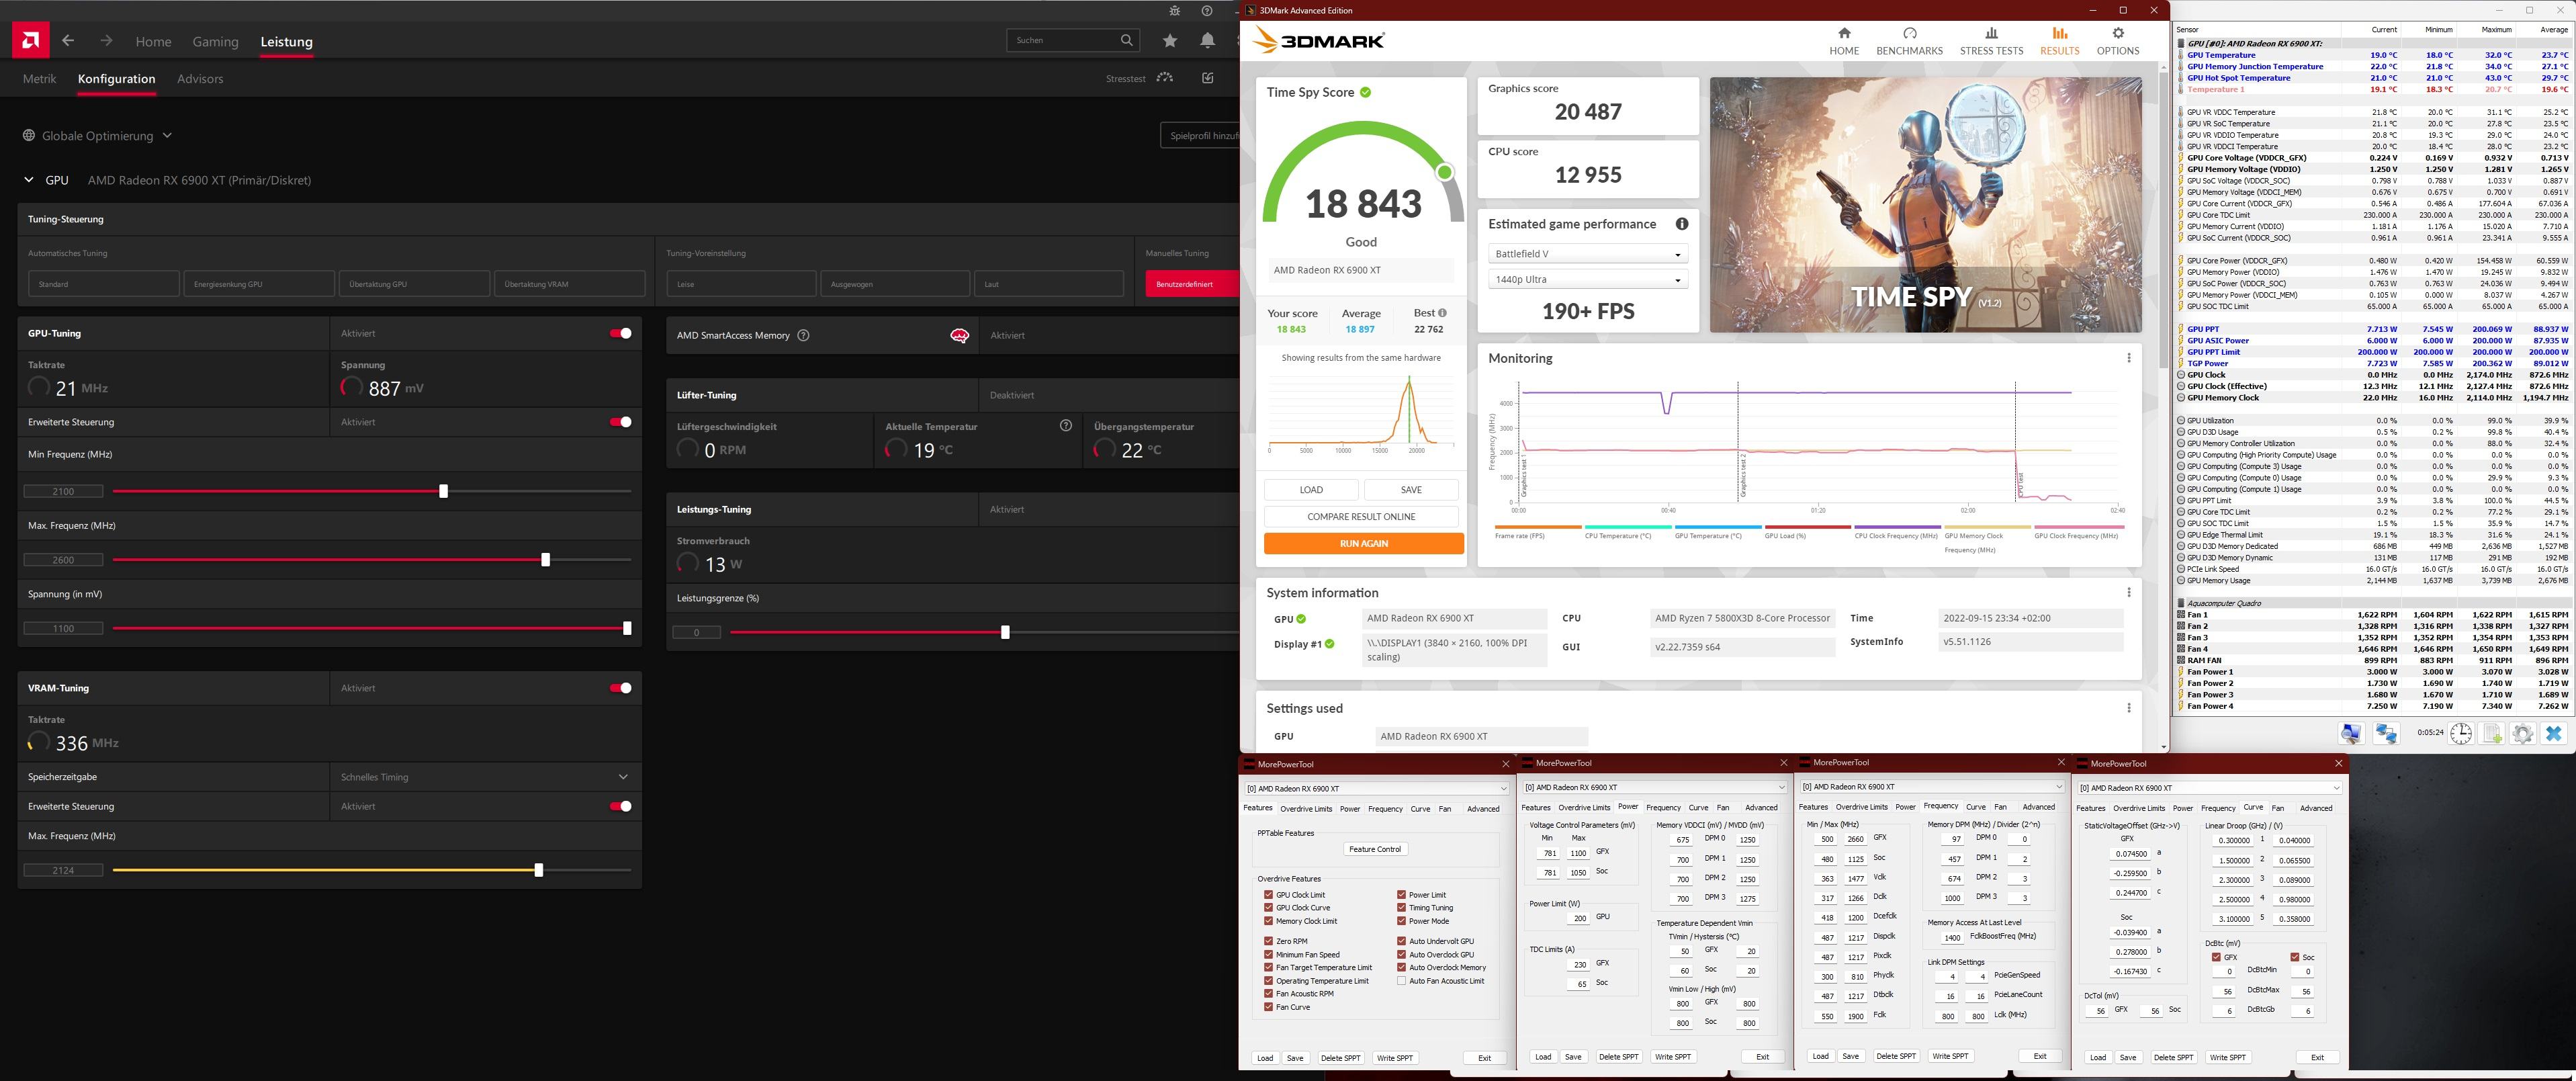Click the magnifier icon in the Suchen box
The image size is (2576, 1081).
1127,40
